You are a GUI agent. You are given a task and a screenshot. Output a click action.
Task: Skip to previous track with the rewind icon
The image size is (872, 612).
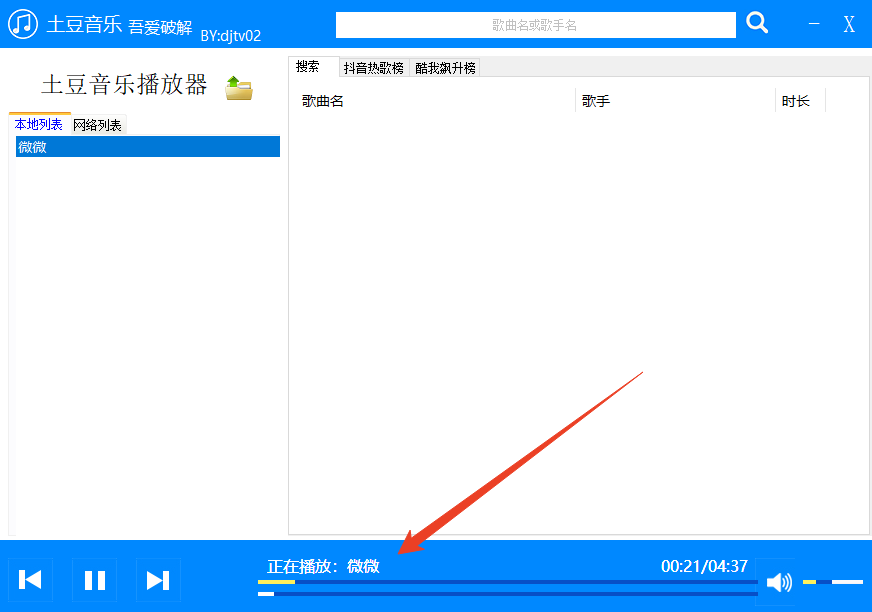coord(30,580)
